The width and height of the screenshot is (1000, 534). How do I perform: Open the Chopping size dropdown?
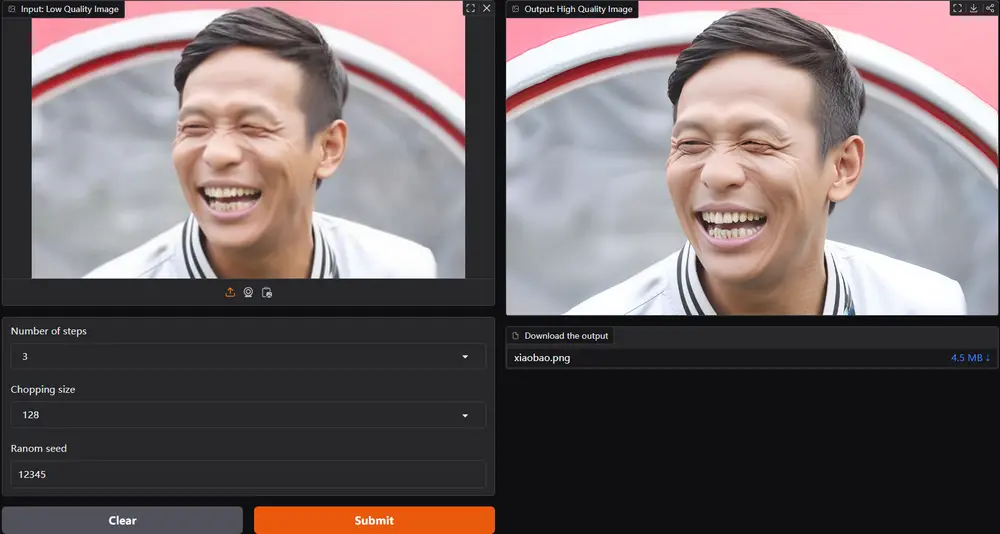248,415
